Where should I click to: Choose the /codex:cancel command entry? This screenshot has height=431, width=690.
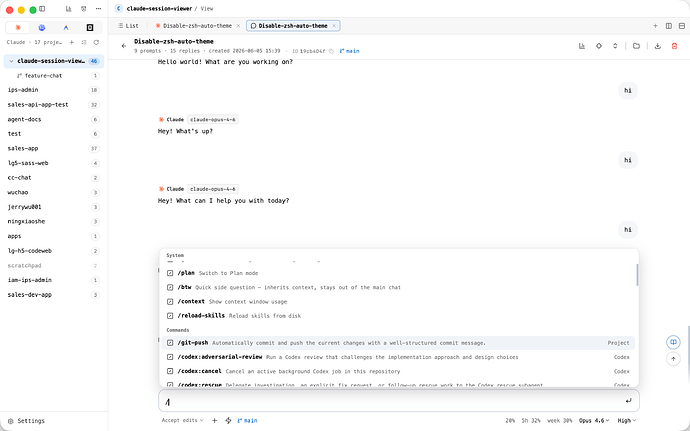[x=398, y=371]
